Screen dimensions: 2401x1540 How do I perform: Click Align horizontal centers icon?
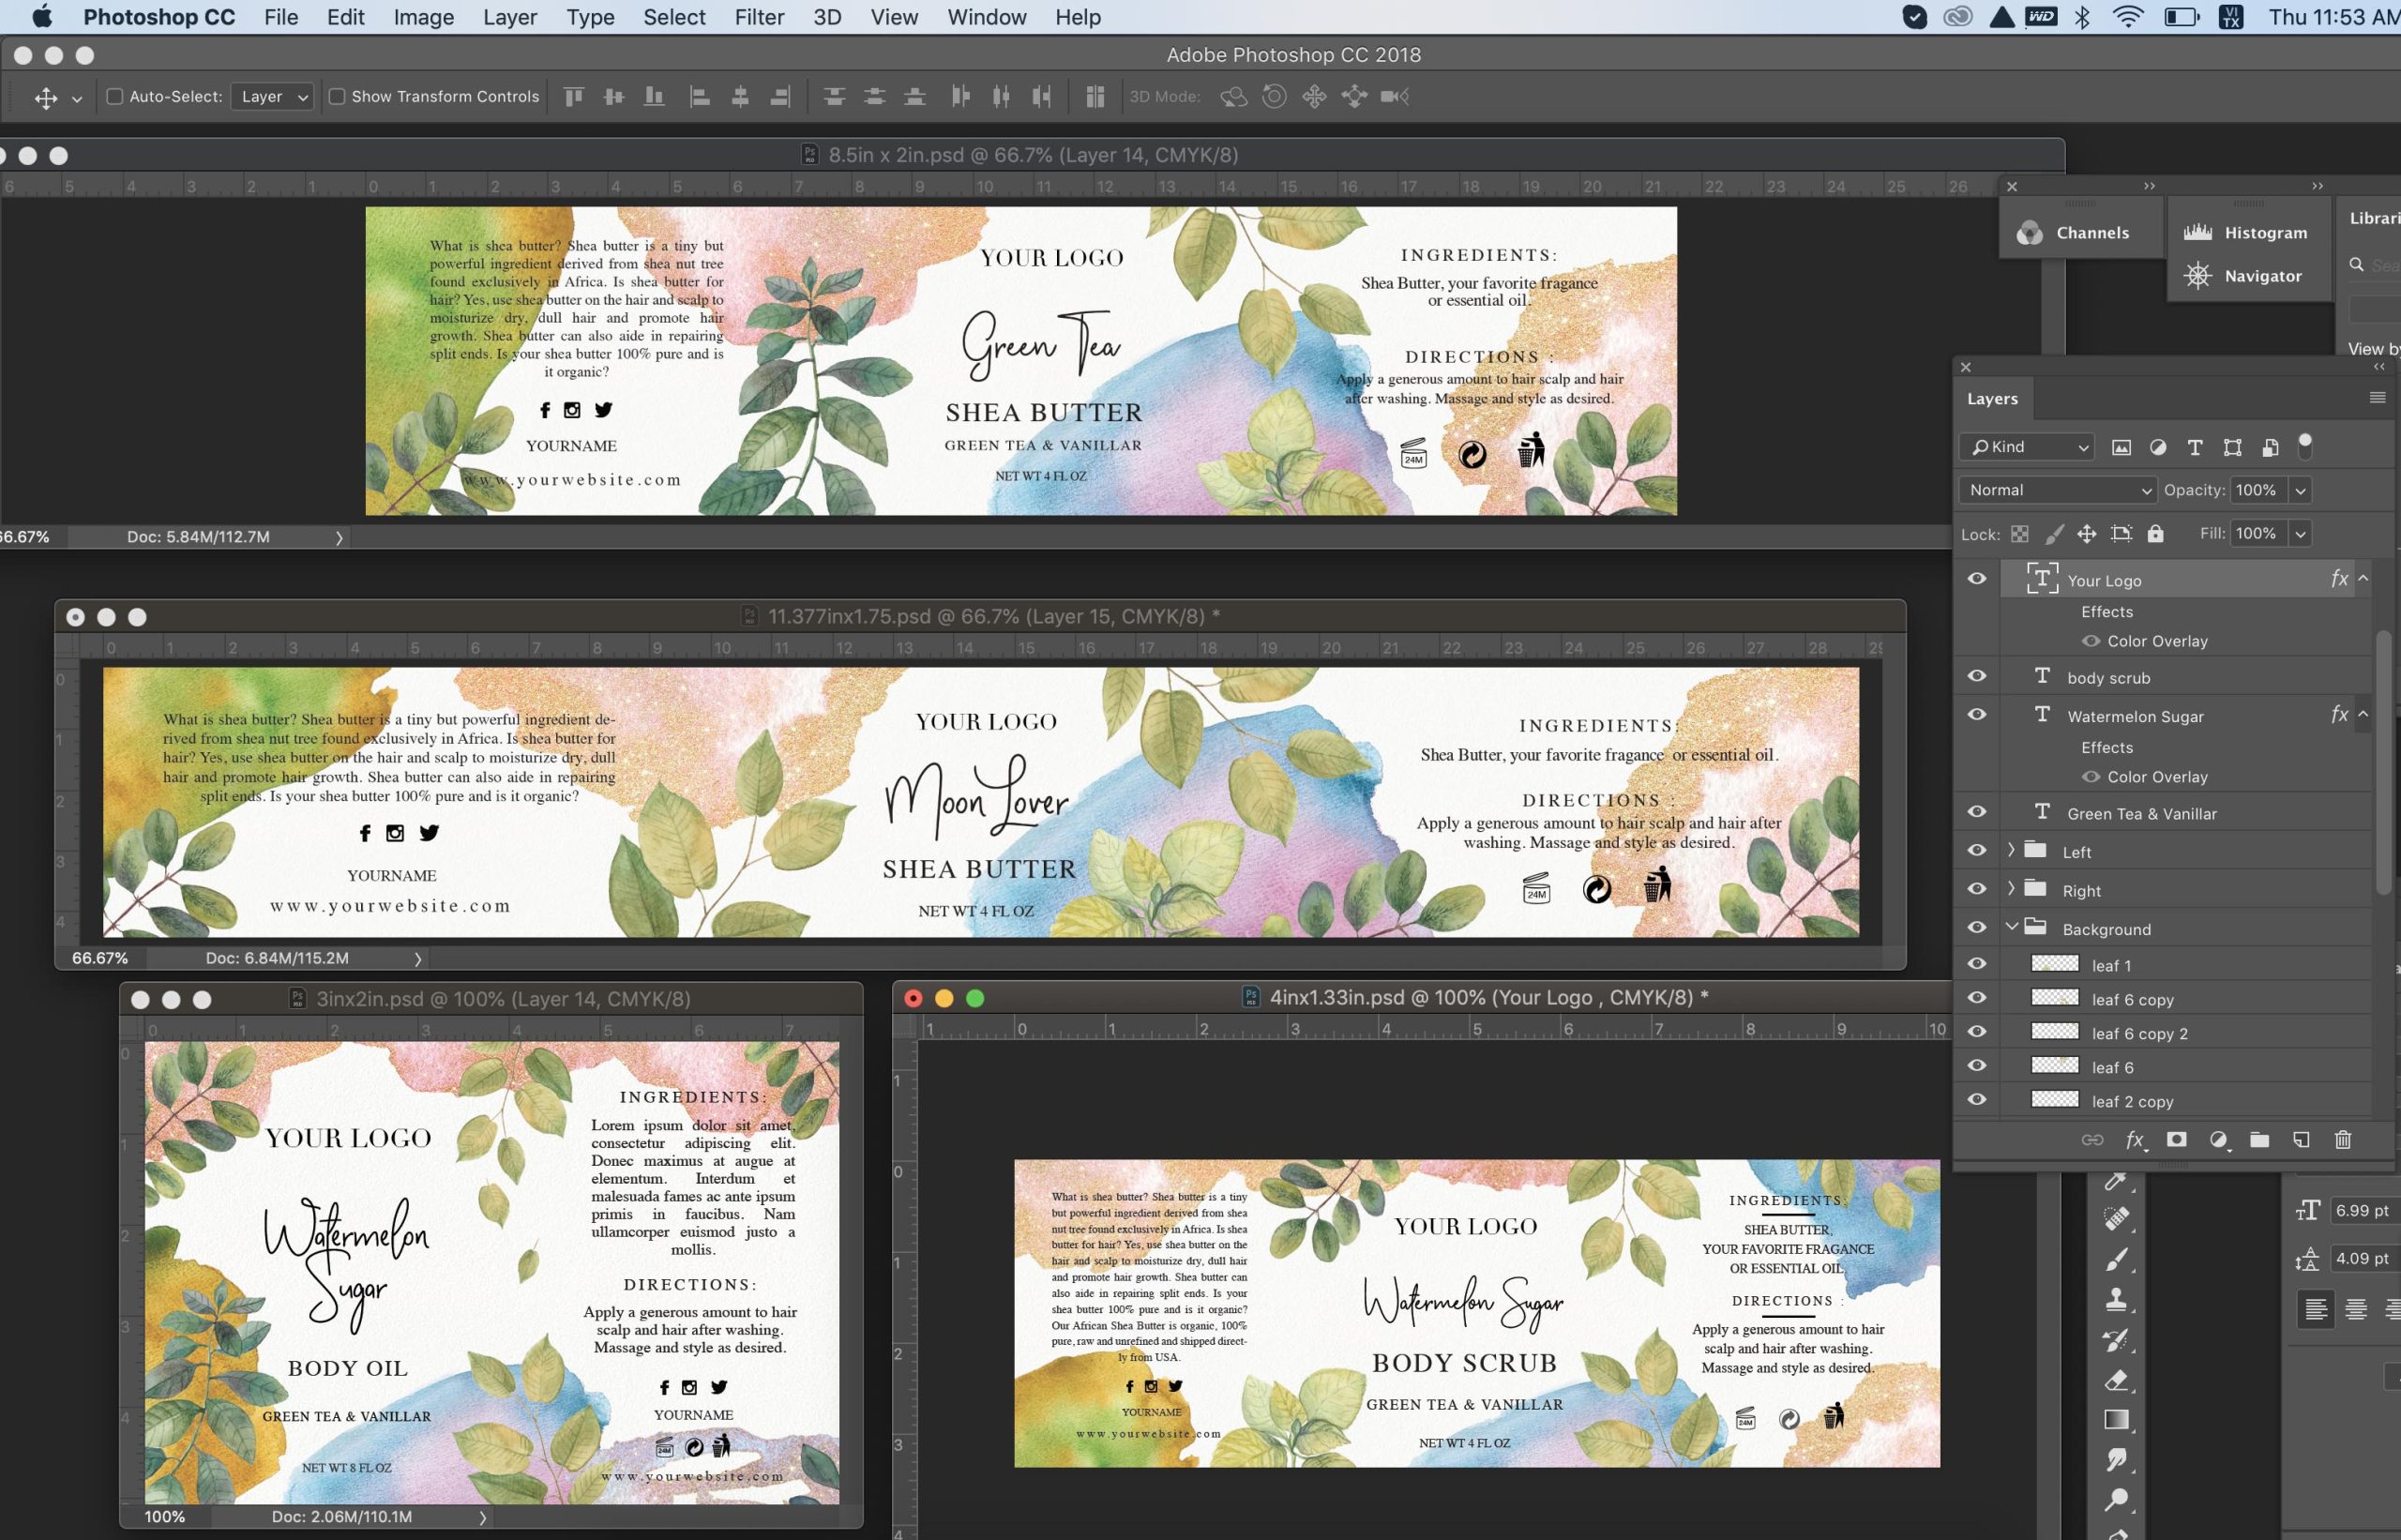[x=740, y=96]
